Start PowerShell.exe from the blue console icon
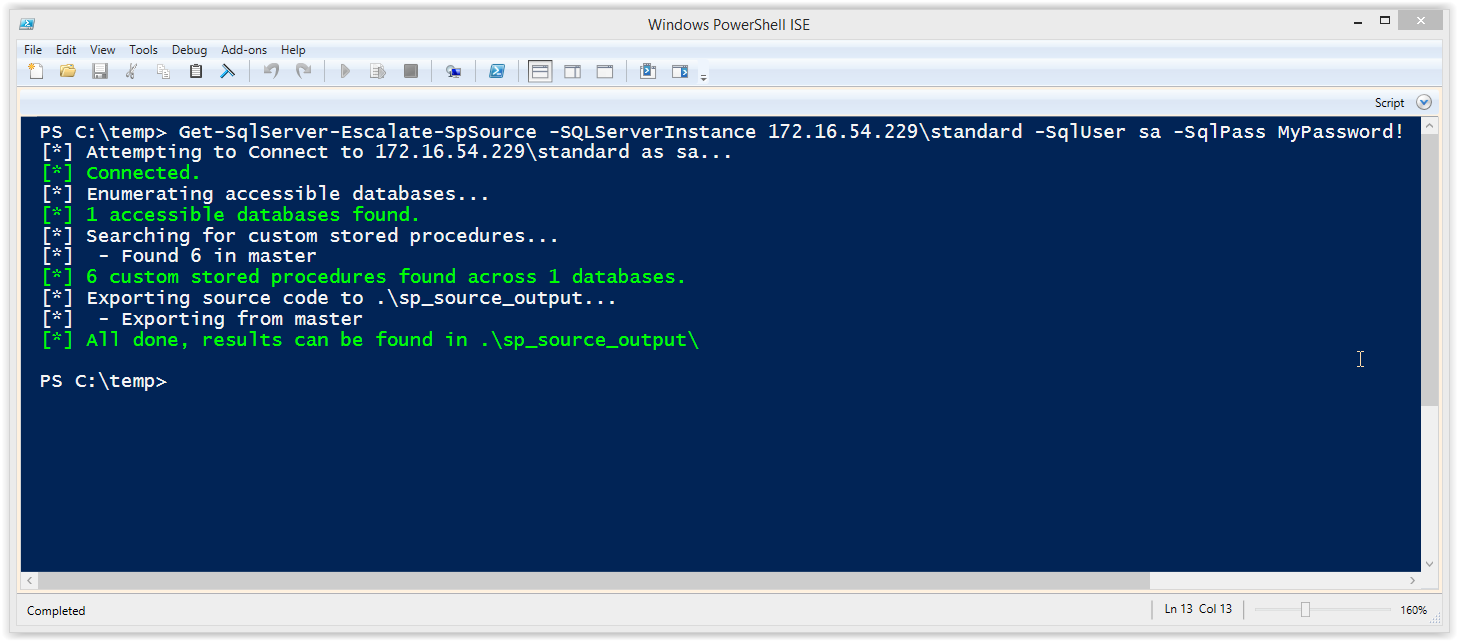 tap(496, 71)
